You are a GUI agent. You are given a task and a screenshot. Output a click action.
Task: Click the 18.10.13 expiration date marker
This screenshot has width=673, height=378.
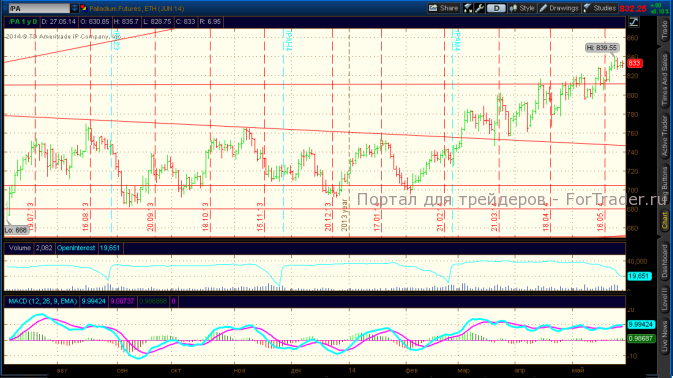pos(206,217)
